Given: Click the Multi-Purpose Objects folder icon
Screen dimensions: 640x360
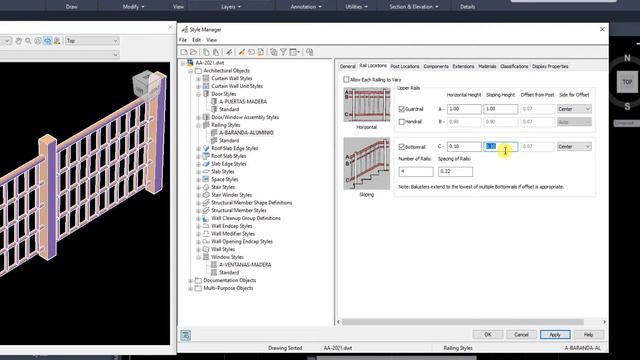Looking at the screenshot, I should coord(198,288).
